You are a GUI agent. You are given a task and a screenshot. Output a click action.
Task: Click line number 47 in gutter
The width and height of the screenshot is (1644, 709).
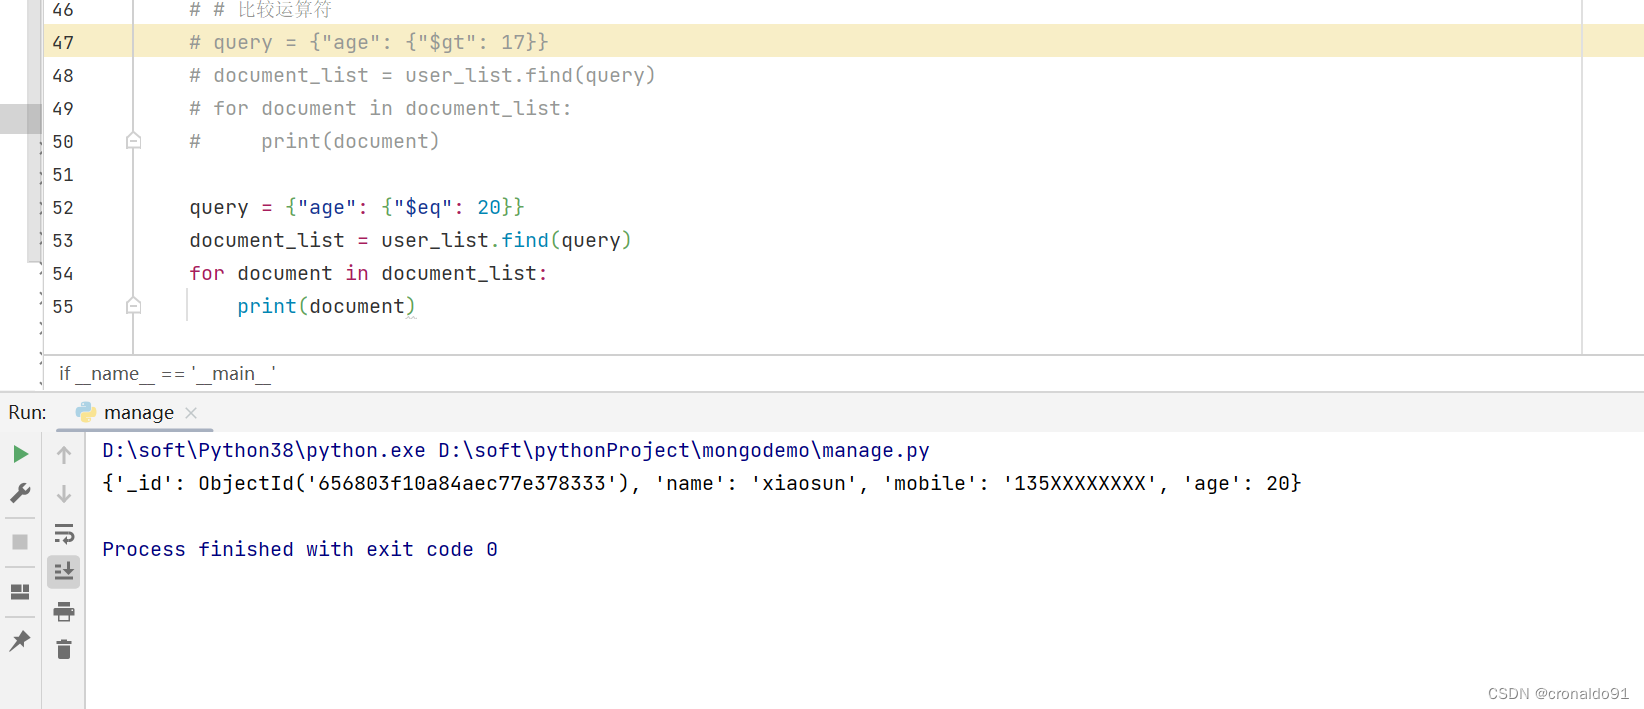(x=63, y=42)
